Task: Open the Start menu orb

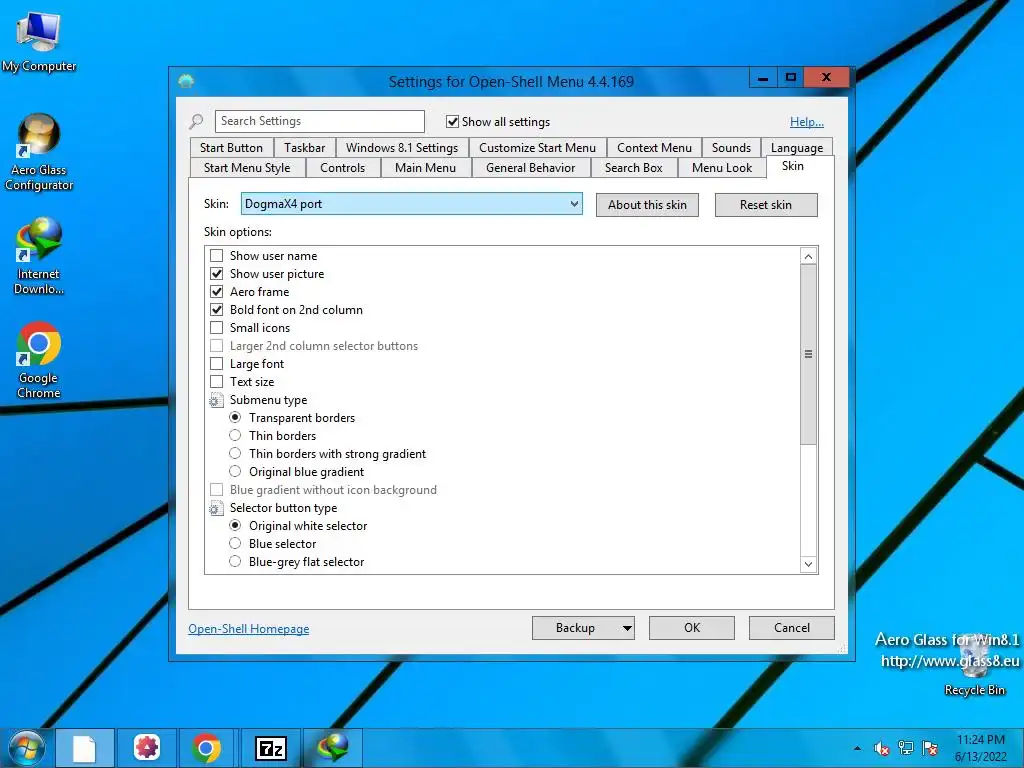Action: coord(26,748)
